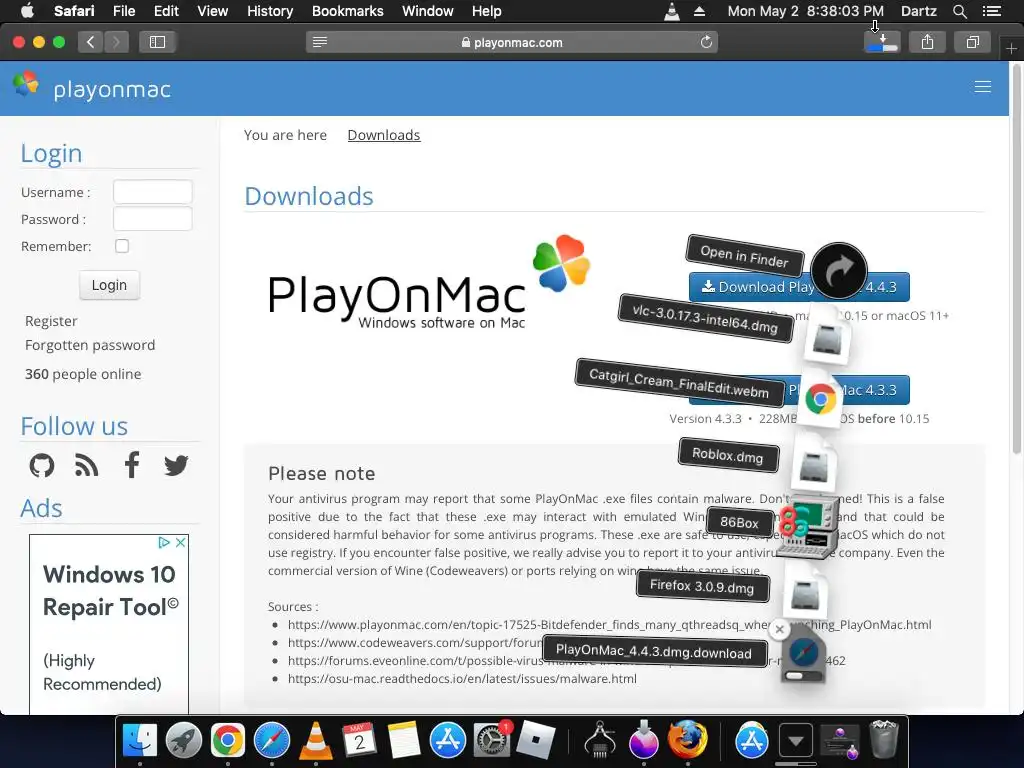Open the Bookmarks menu

click(x=347, y=11)
